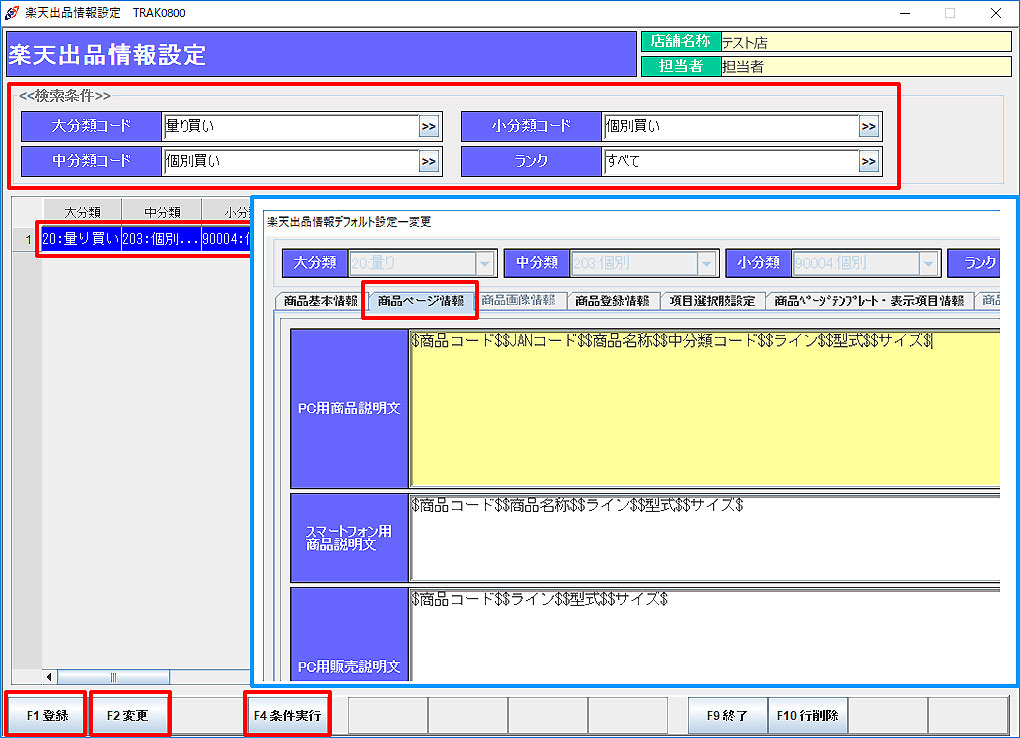
Task: Select the 商品ページ情報 tab
Action: pos(420,300)
